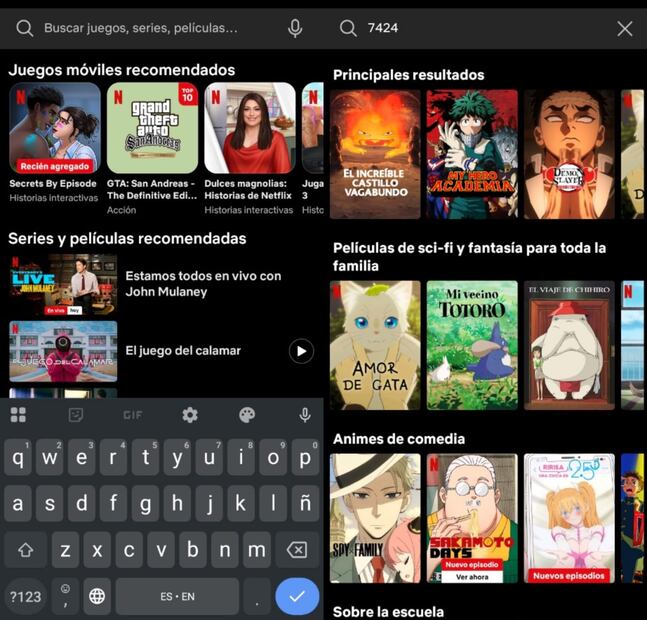The image size is (647, 620).
Task: Open the Mi vecino Totoro poster
Action: point(472,345)
